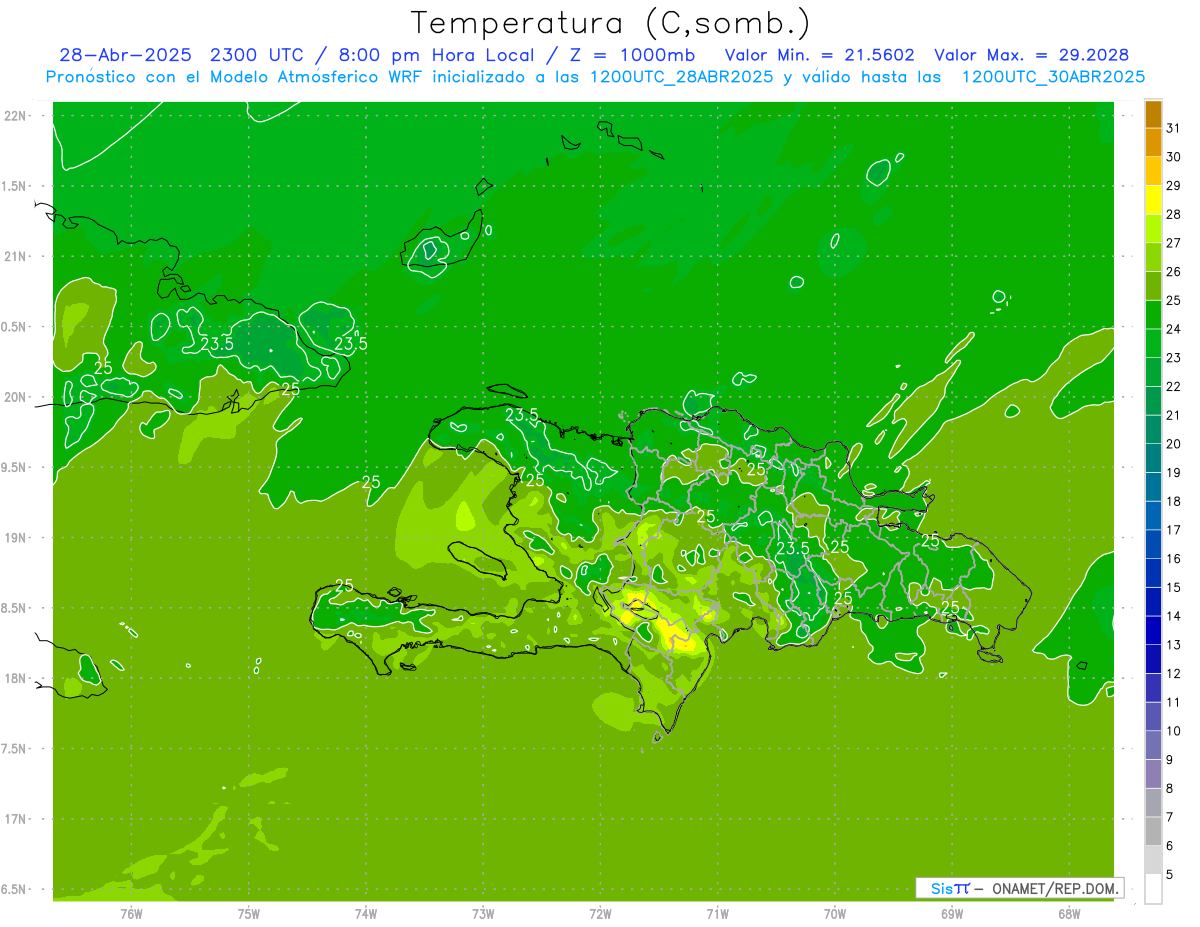This screenshot has height=927, width=1200.
Task: Click the colorbar legend value '20'
Action: [x=1174, y=444]
